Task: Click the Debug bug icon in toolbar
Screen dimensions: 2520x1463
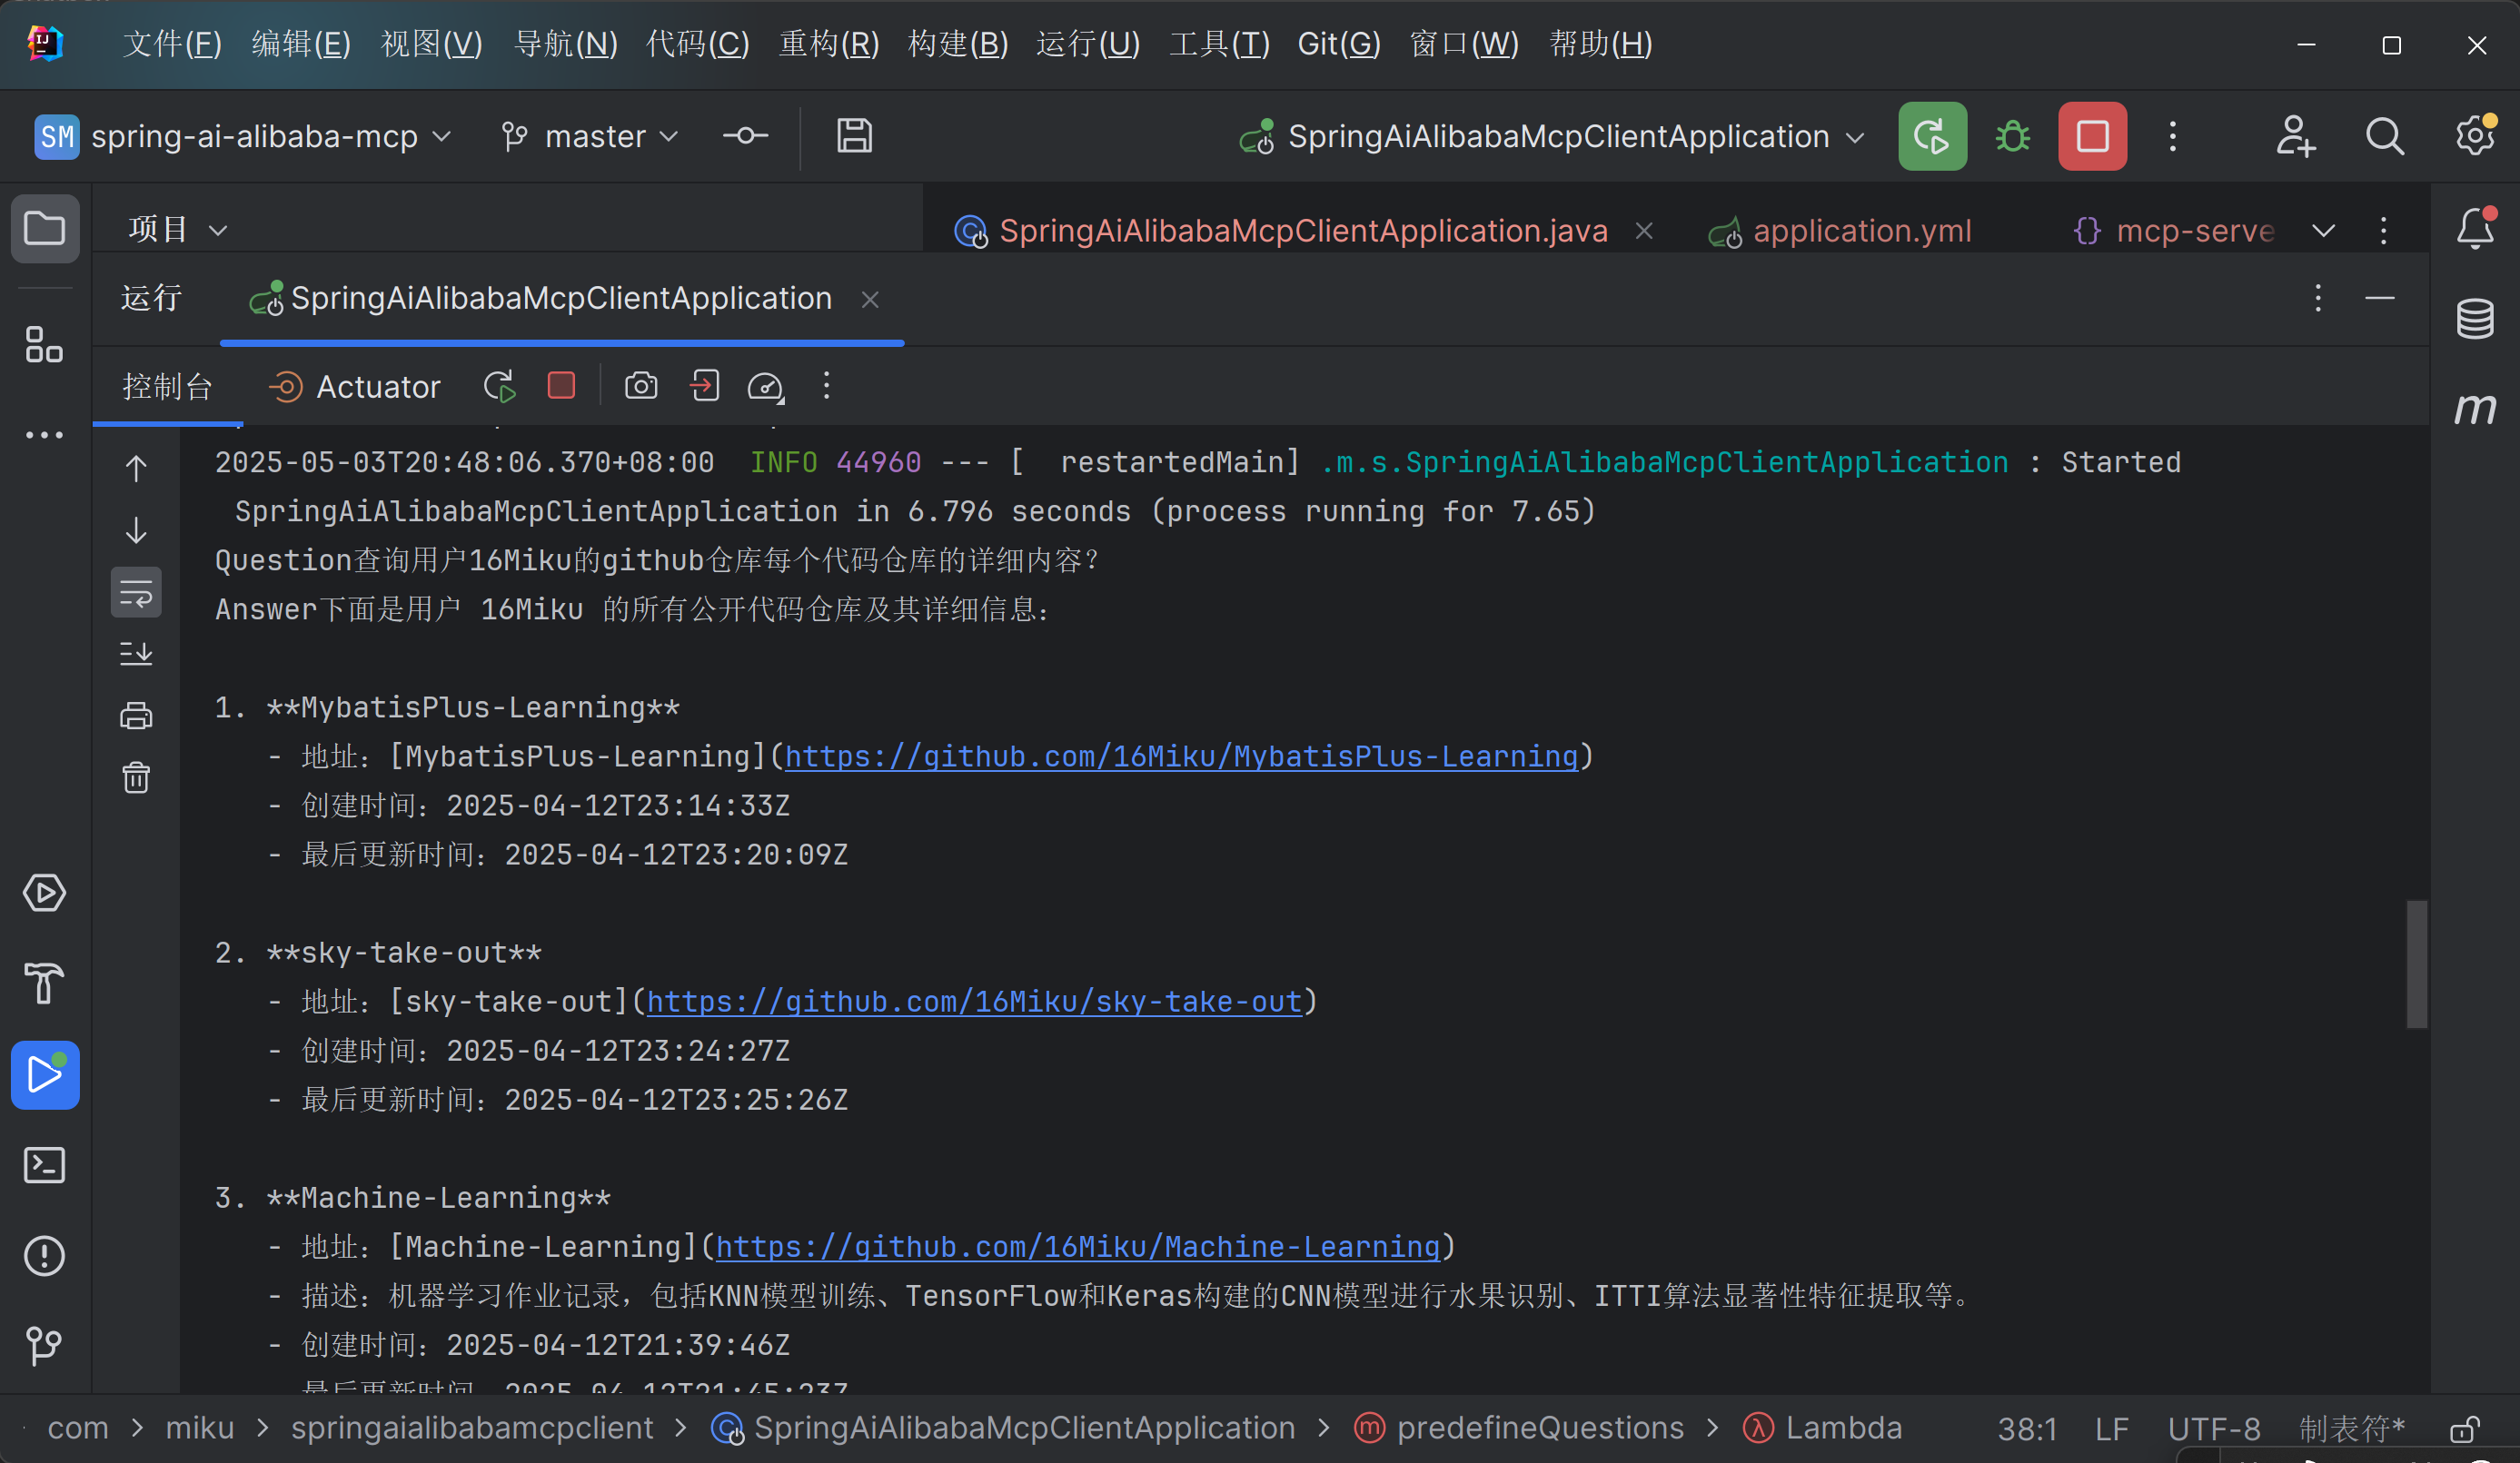Action: (x=2012, y=136)
